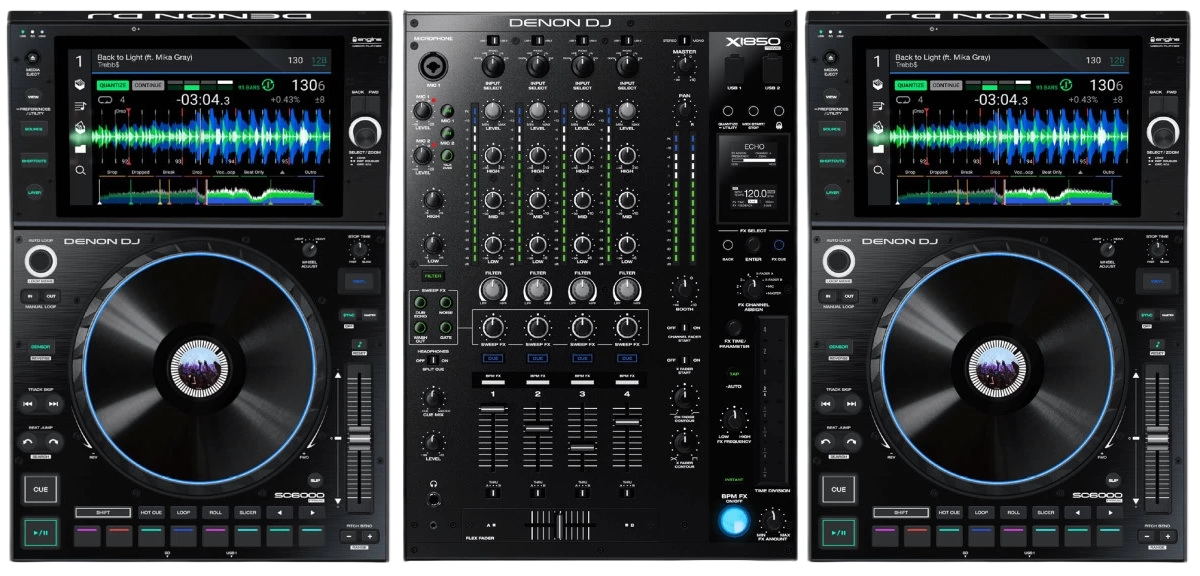Select SLICER pad mode on right deck
This screenshot has width=1200, height=576.
pos(1046,512)
